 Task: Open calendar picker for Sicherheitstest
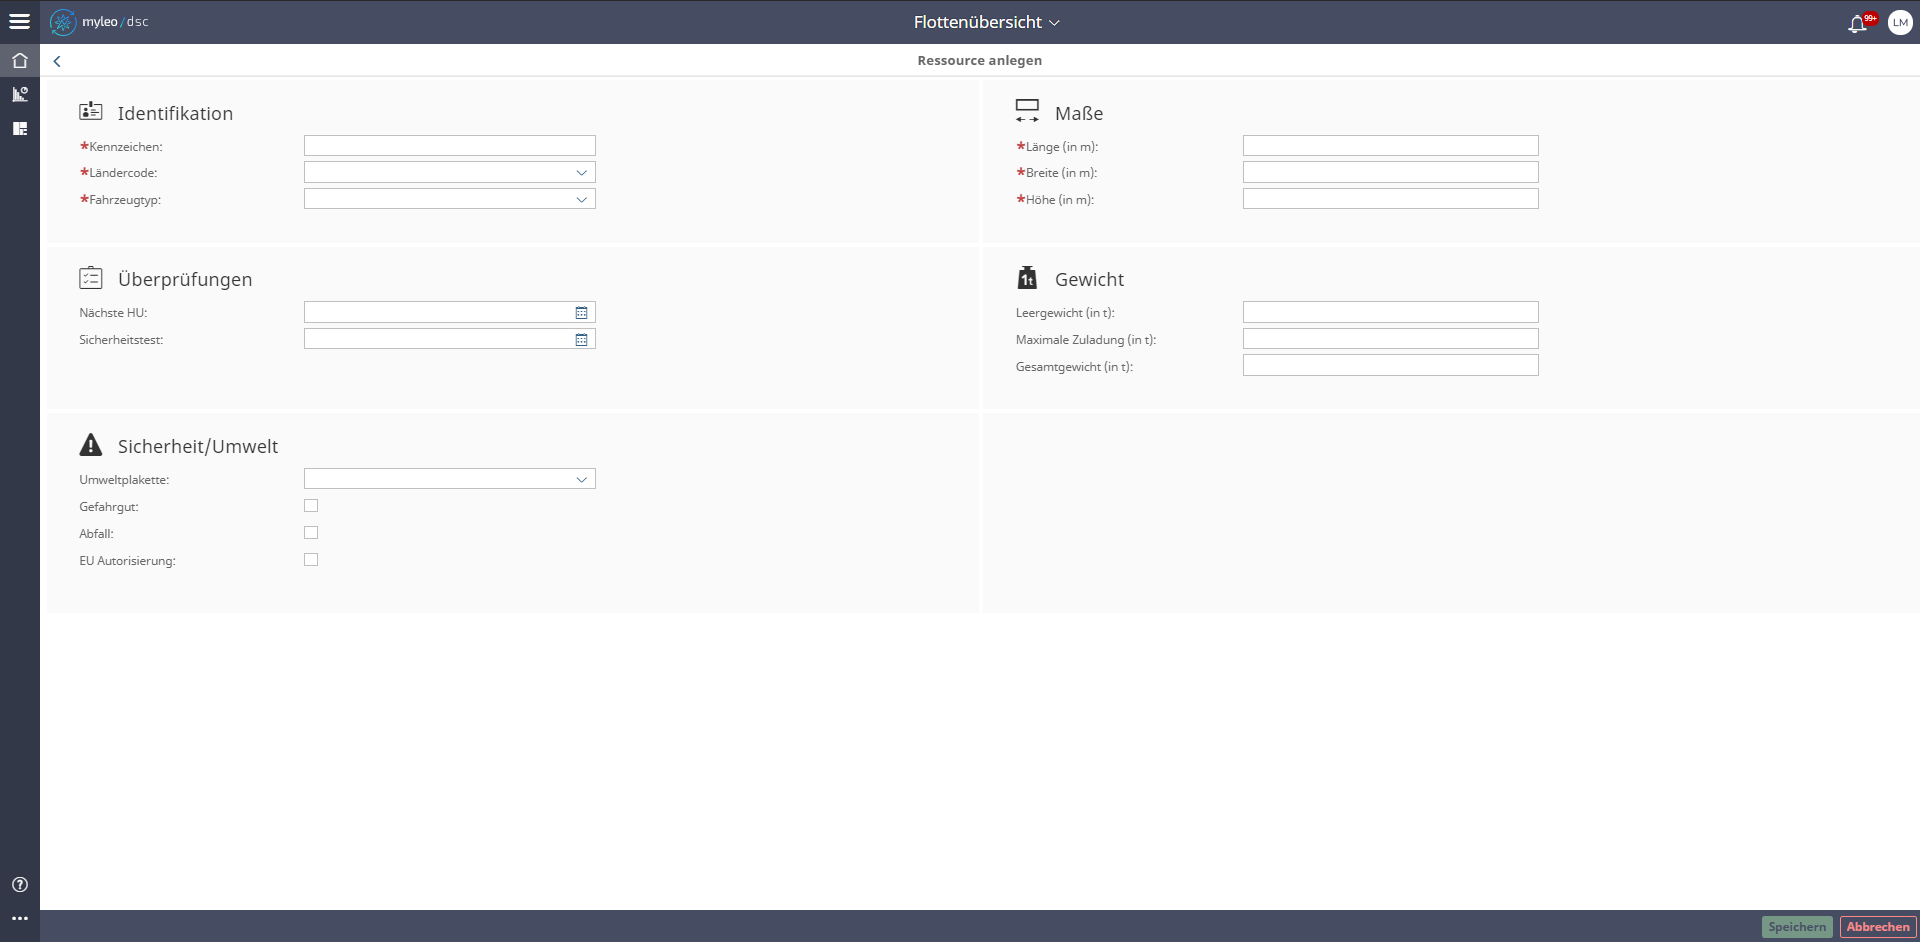[581, 340]
